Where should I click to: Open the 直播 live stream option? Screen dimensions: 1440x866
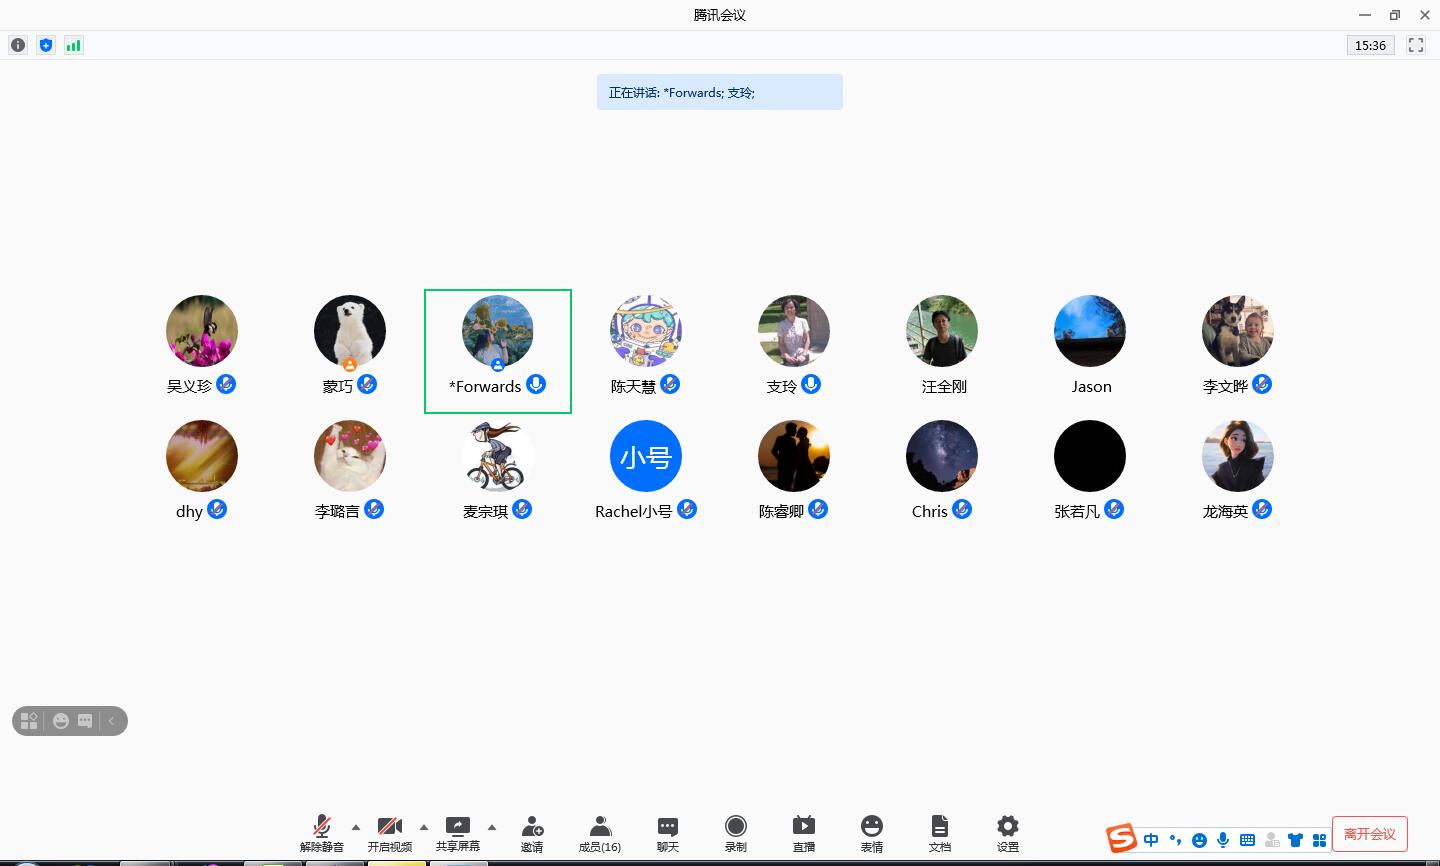pyautogui.click(x=804, y=832)
